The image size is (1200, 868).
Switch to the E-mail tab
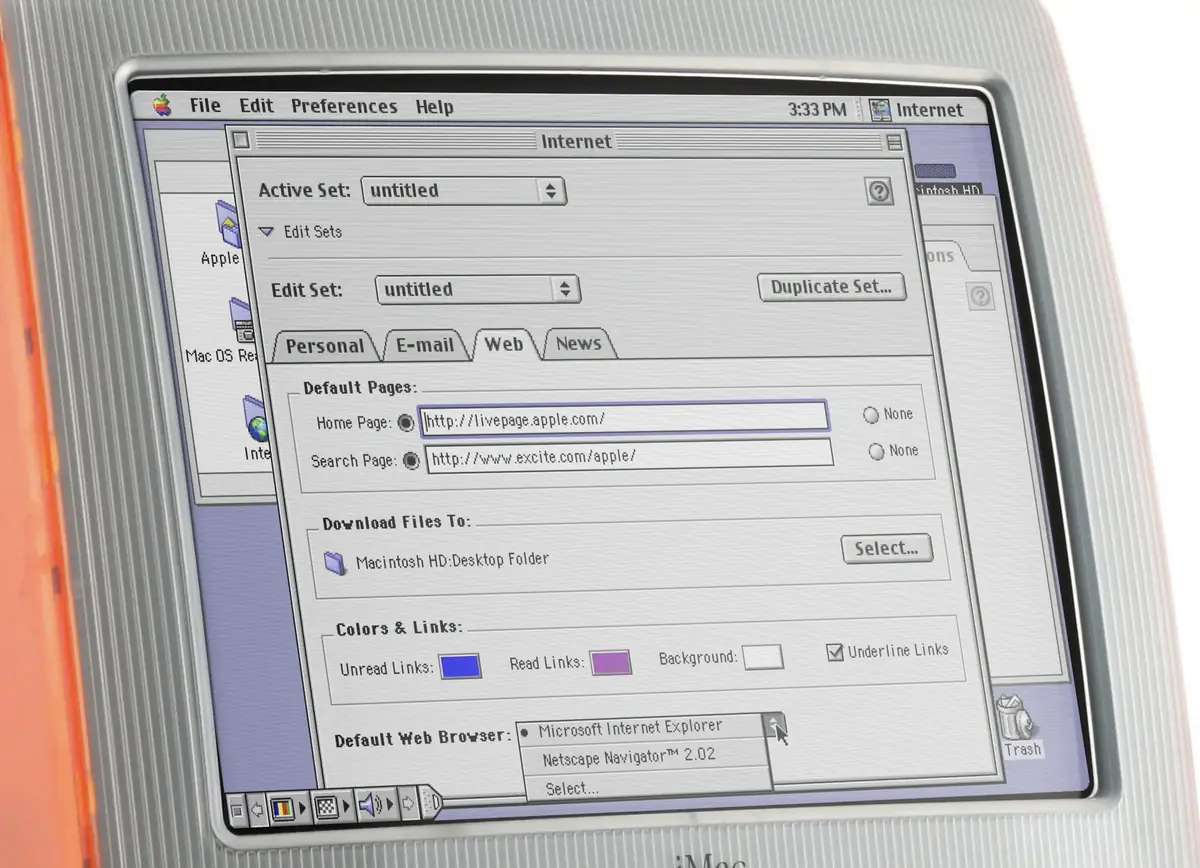pos(425,345)
